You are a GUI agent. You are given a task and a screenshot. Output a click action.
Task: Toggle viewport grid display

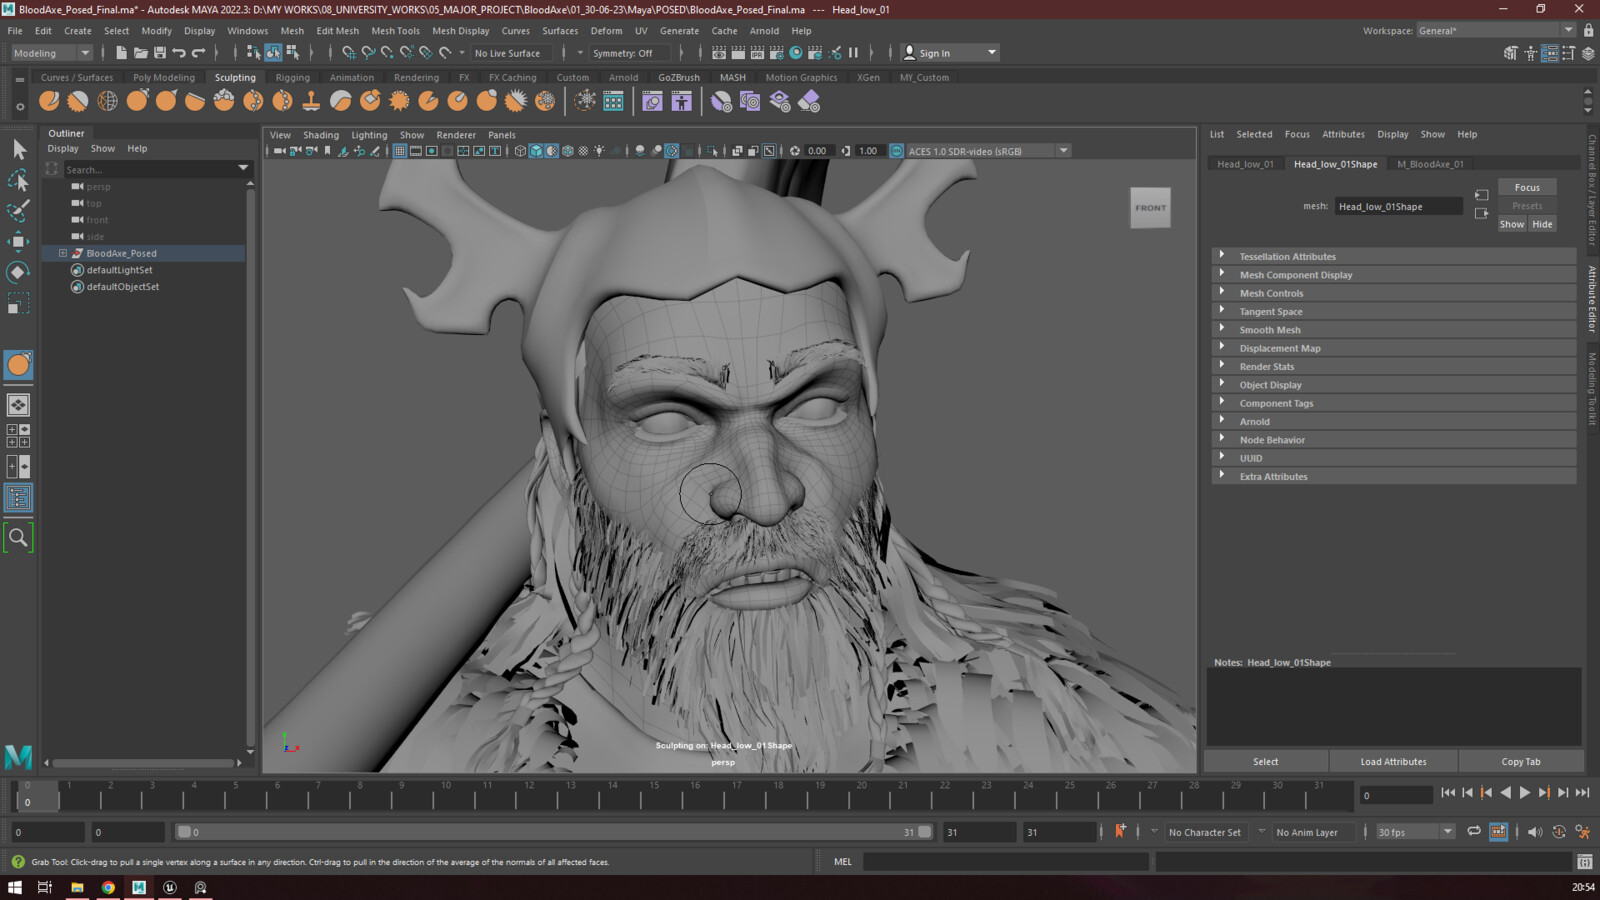399,151
